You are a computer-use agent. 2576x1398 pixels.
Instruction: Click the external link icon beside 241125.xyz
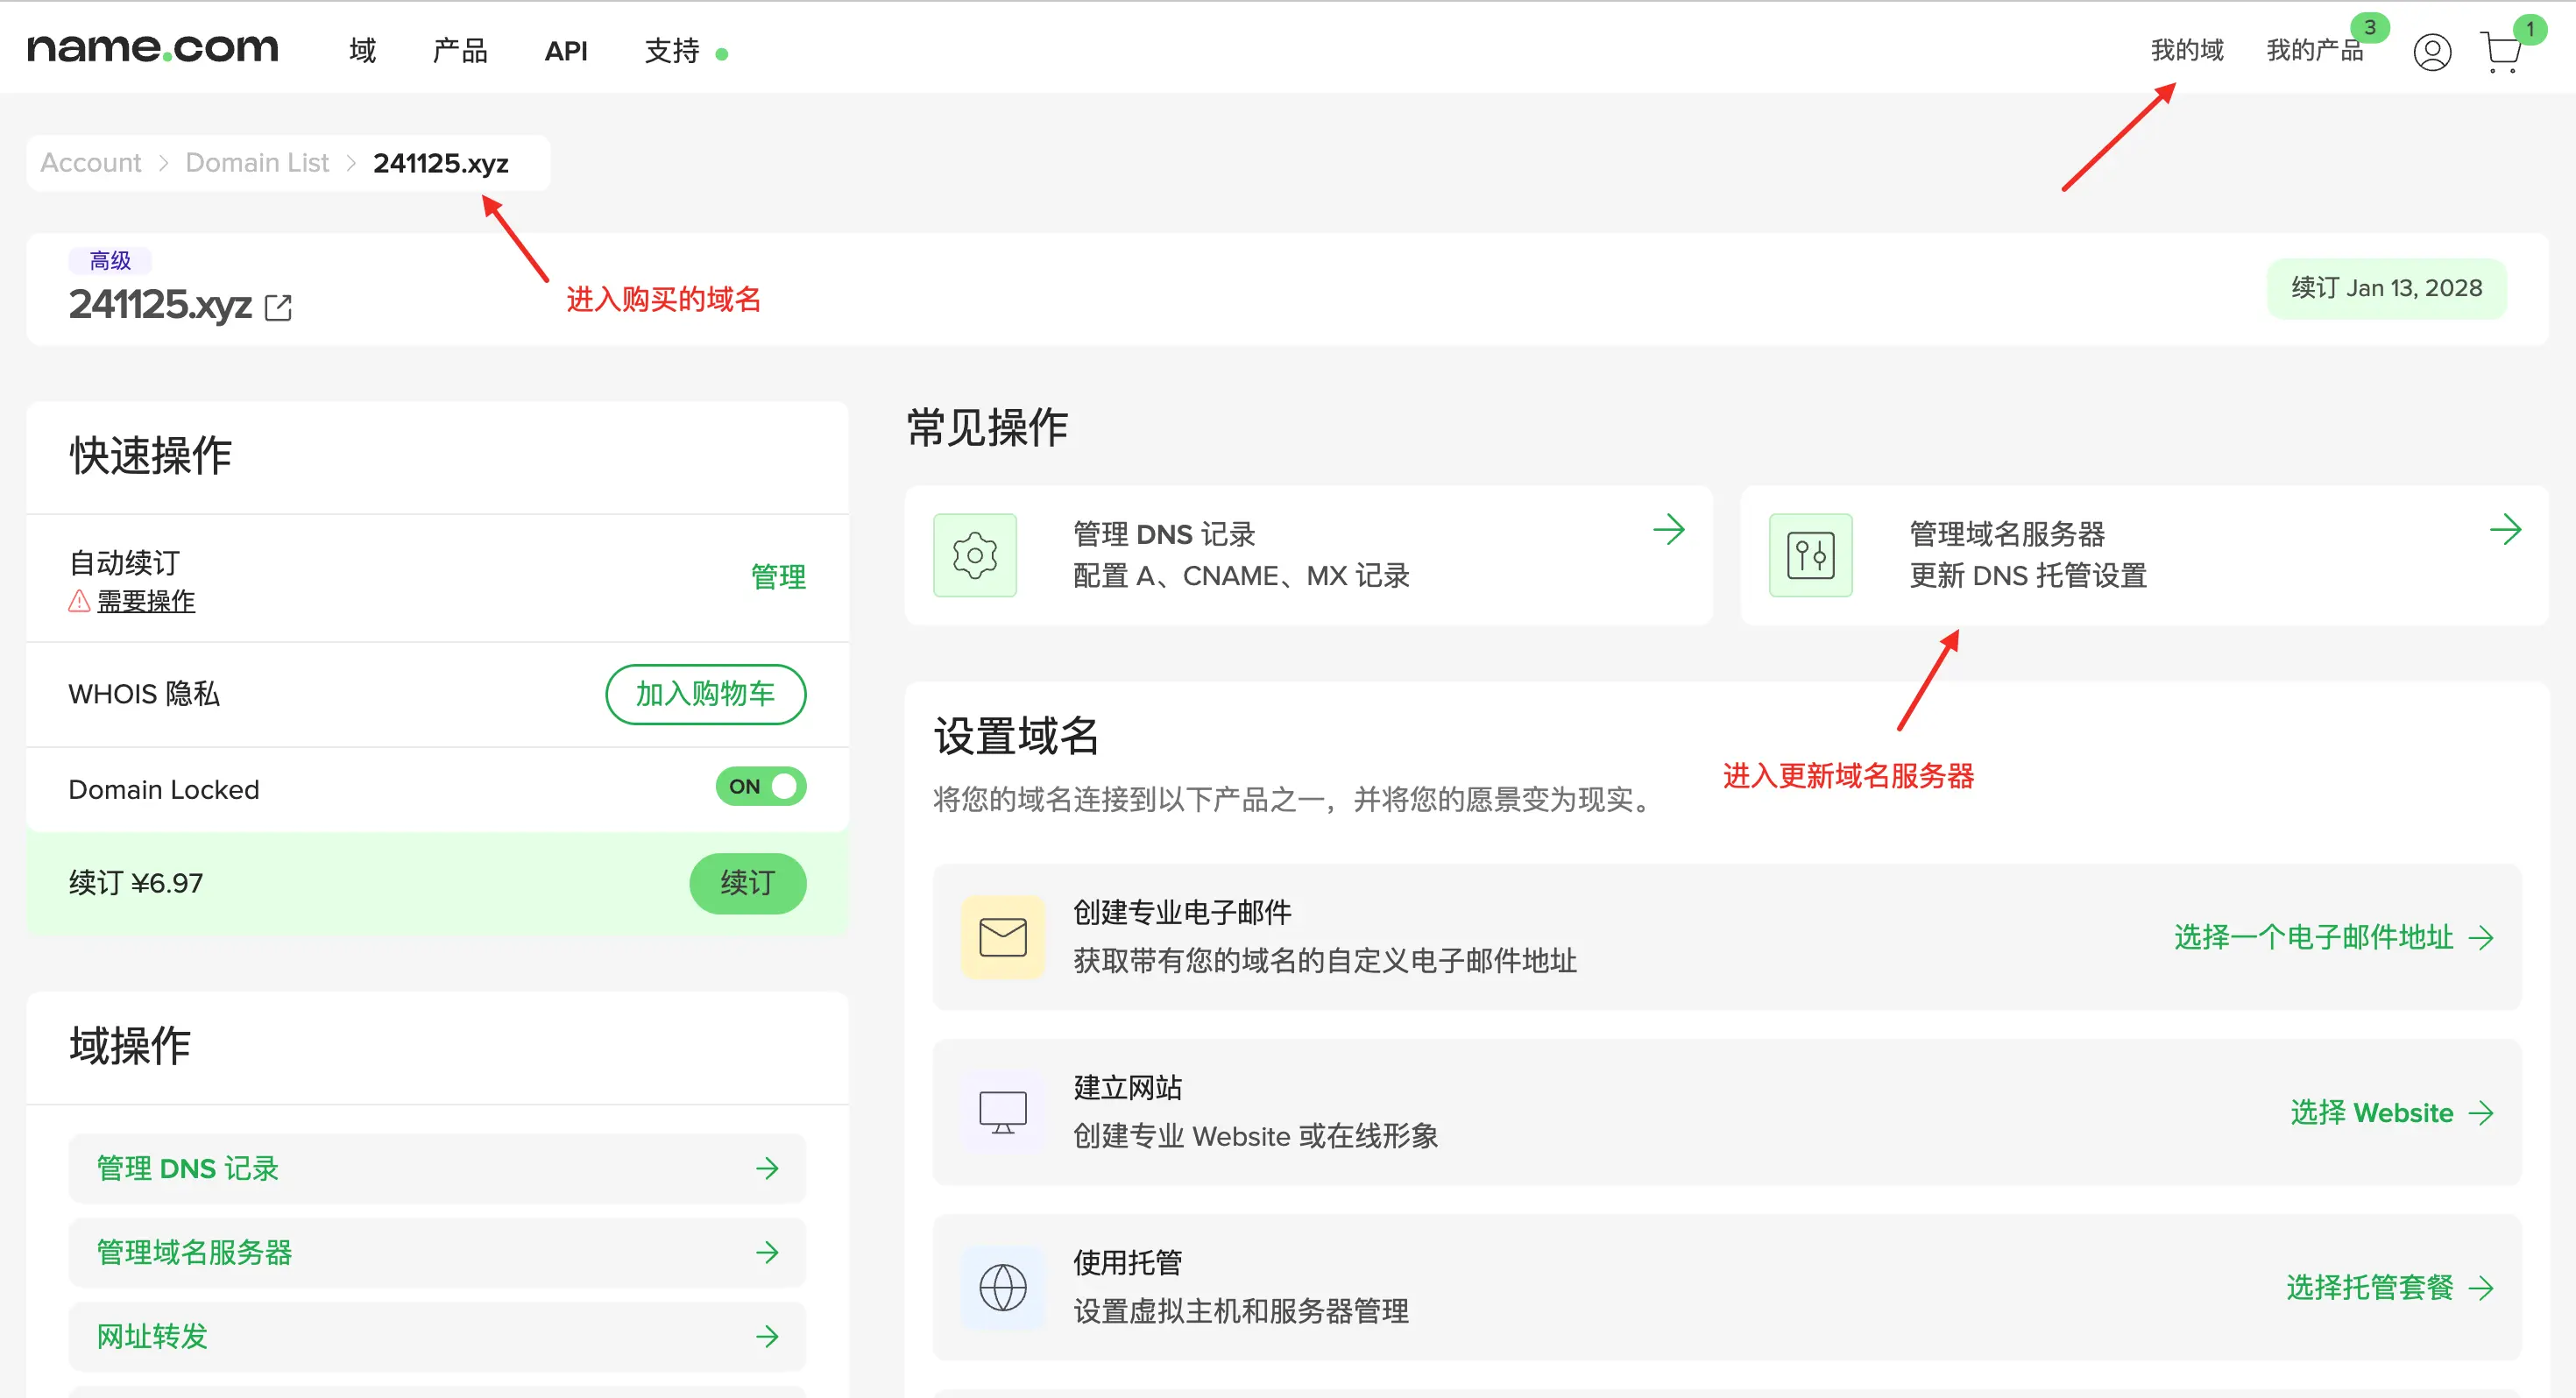(x=278, y=307)
